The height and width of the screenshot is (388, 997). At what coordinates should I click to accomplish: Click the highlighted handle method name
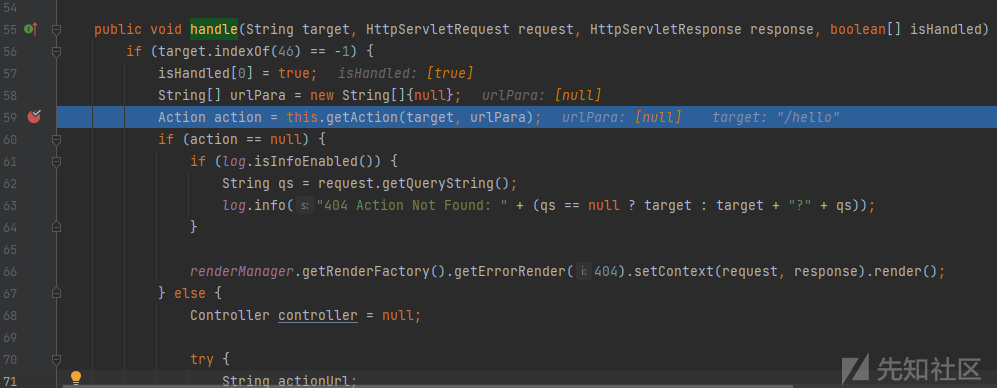(x=214, y=29)
